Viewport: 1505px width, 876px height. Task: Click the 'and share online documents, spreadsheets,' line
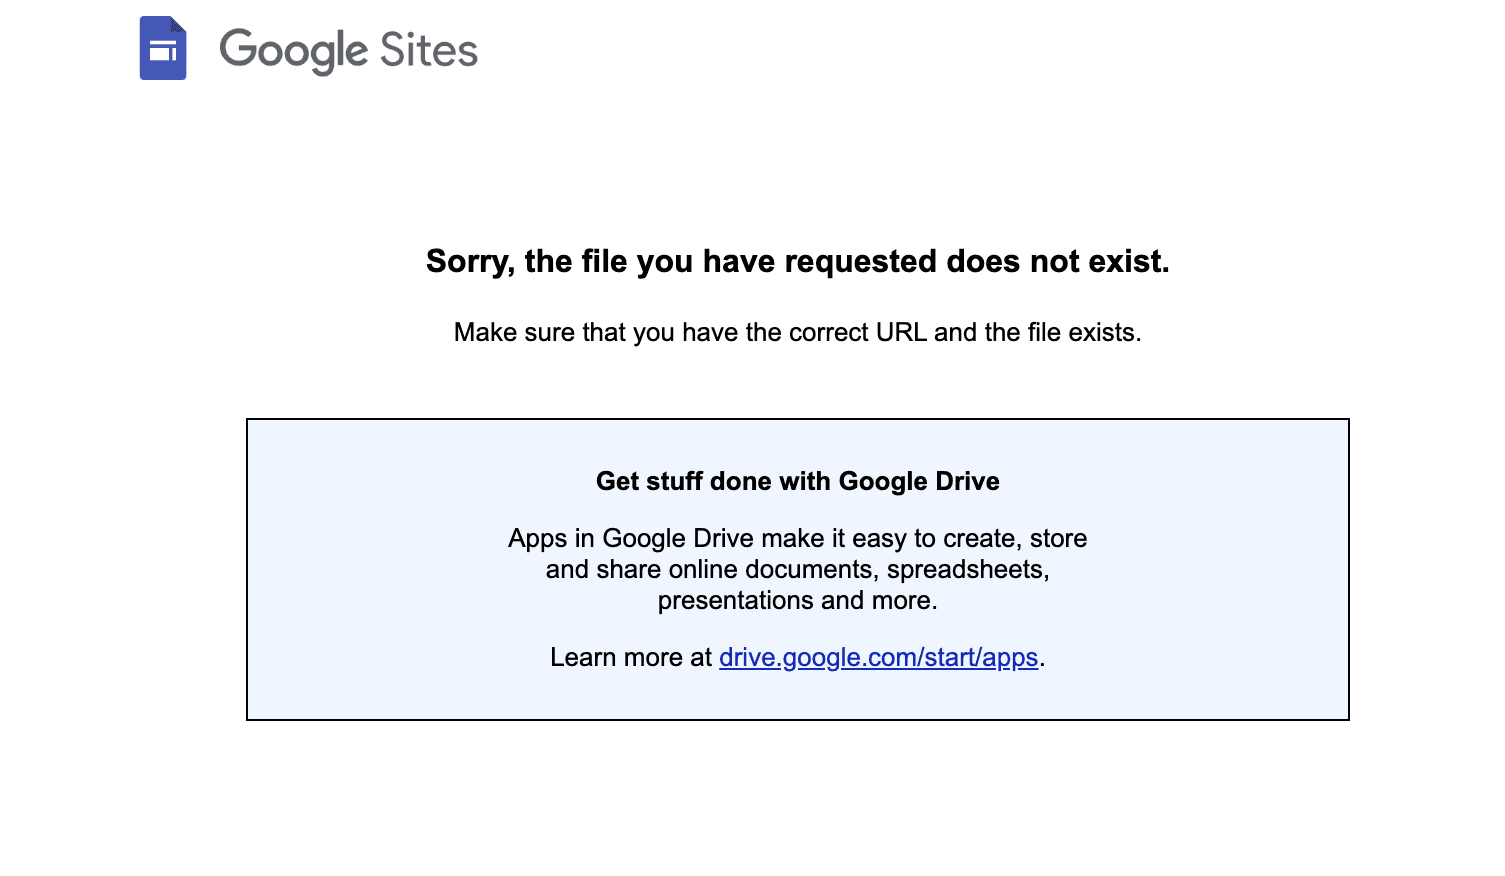tap(797, 569)
